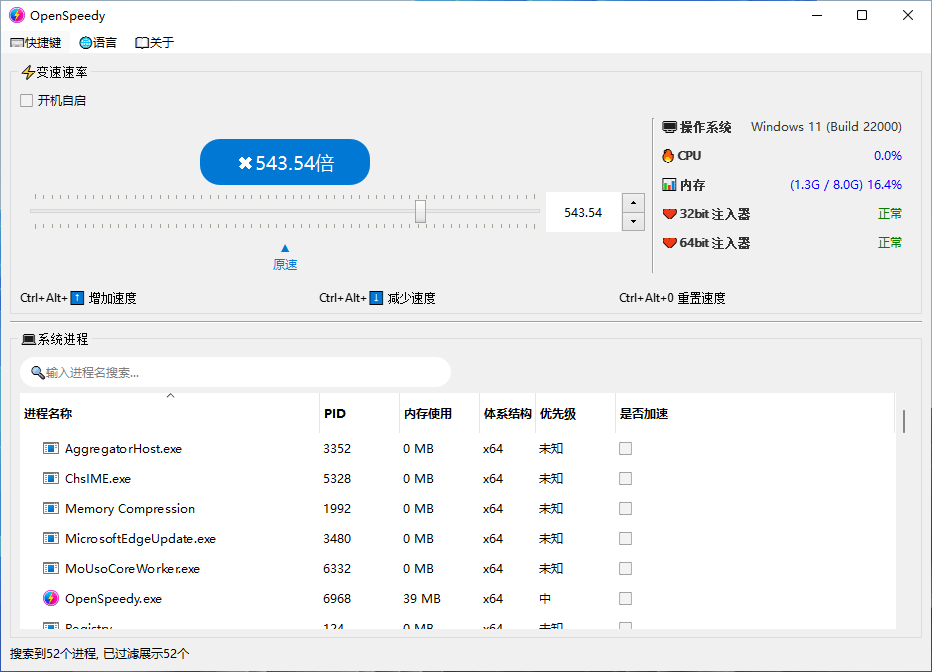Viewport: 932px width, 672px height.
Task: Select the OpenSpeedy.exe process name
Action: pos(114,598)
